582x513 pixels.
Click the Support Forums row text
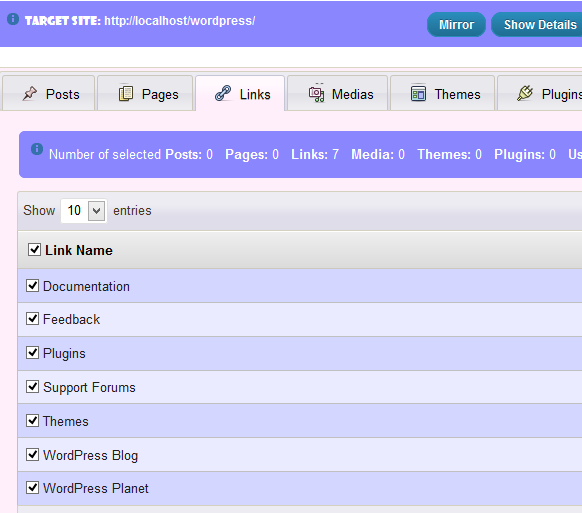[89, 388]
